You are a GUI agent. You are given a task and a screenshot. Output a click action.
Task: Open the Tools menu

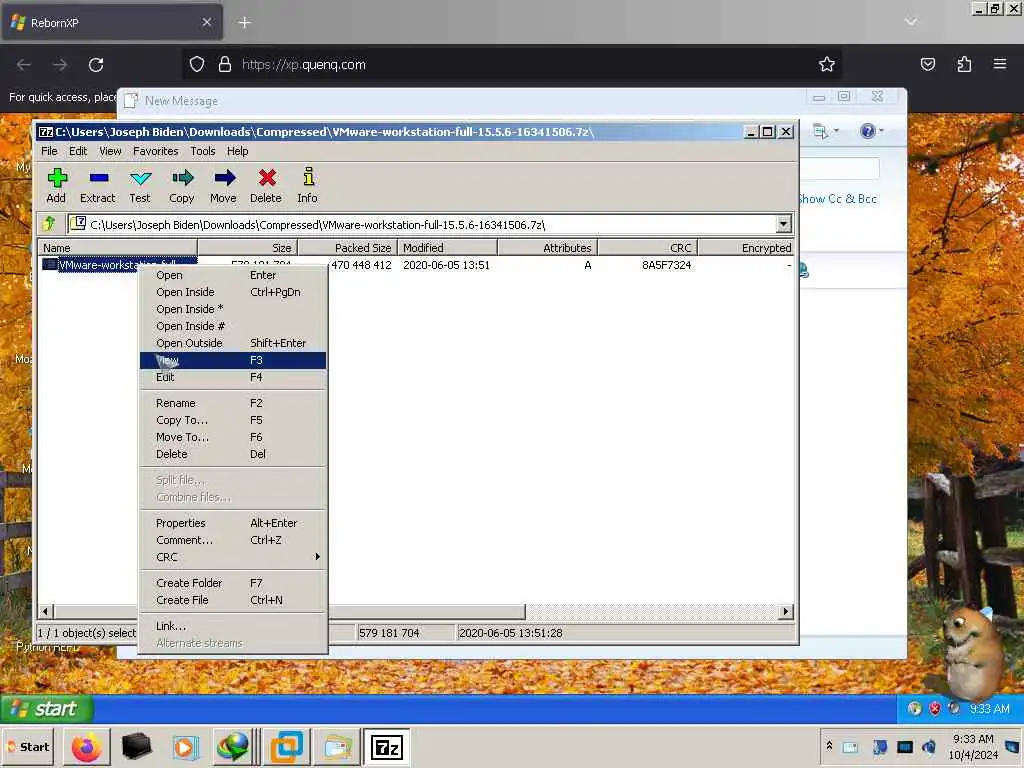[x=202, y=151]
